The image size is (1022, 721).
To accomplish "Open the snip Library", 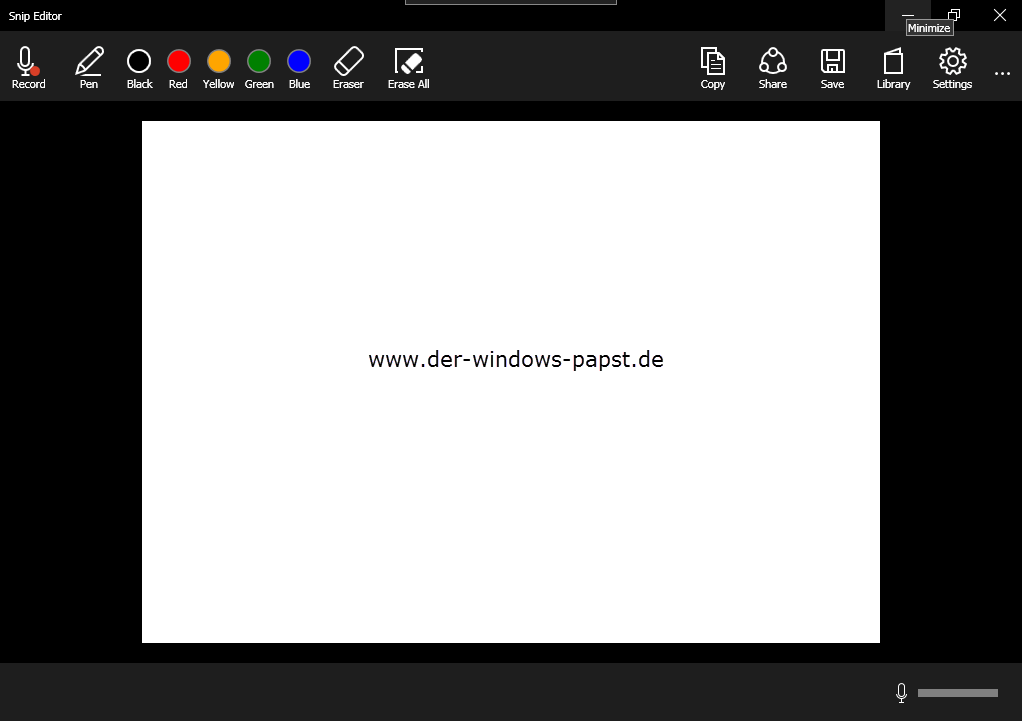I will [x=893, y=66].
